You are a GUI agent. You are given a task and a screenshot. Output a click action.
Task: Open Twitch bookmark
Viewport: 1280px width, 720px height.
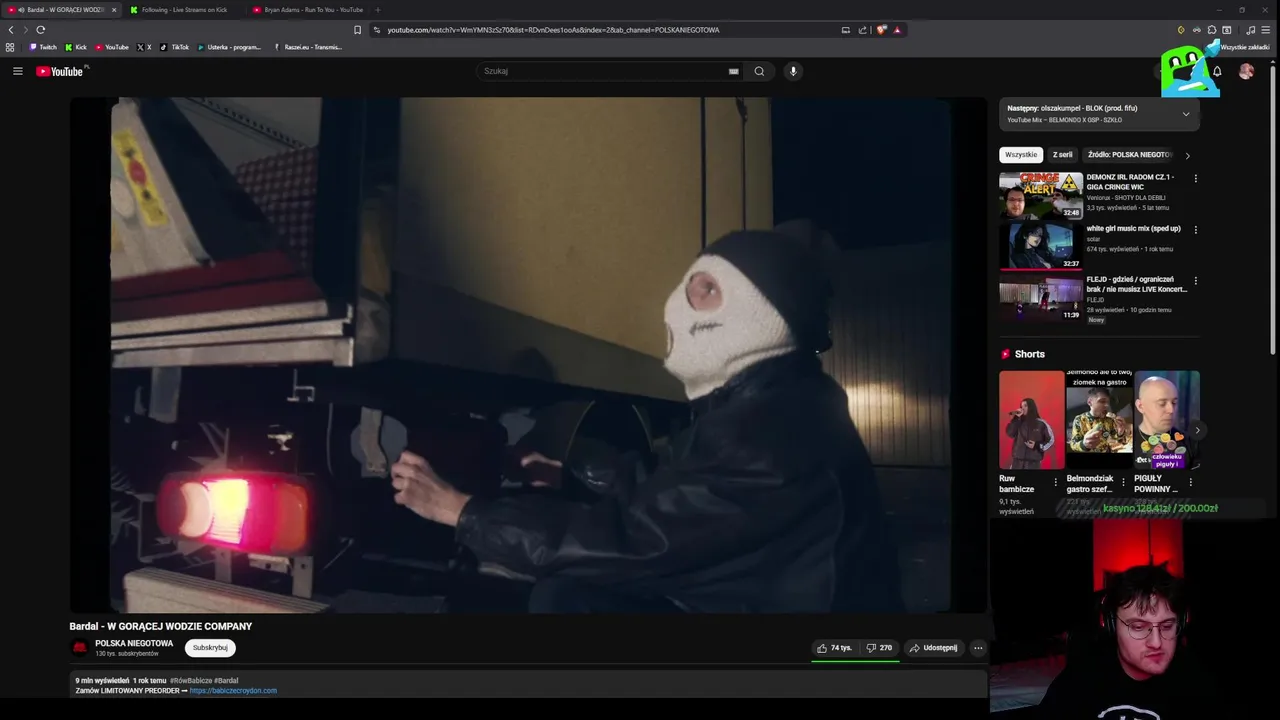pyautogui.click(x=43, y=47)
